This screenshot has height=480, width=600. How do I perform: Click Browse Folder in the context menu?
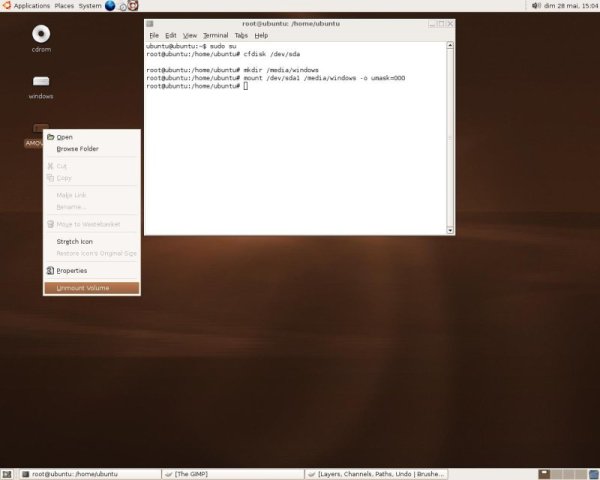[x=77, y=149]
